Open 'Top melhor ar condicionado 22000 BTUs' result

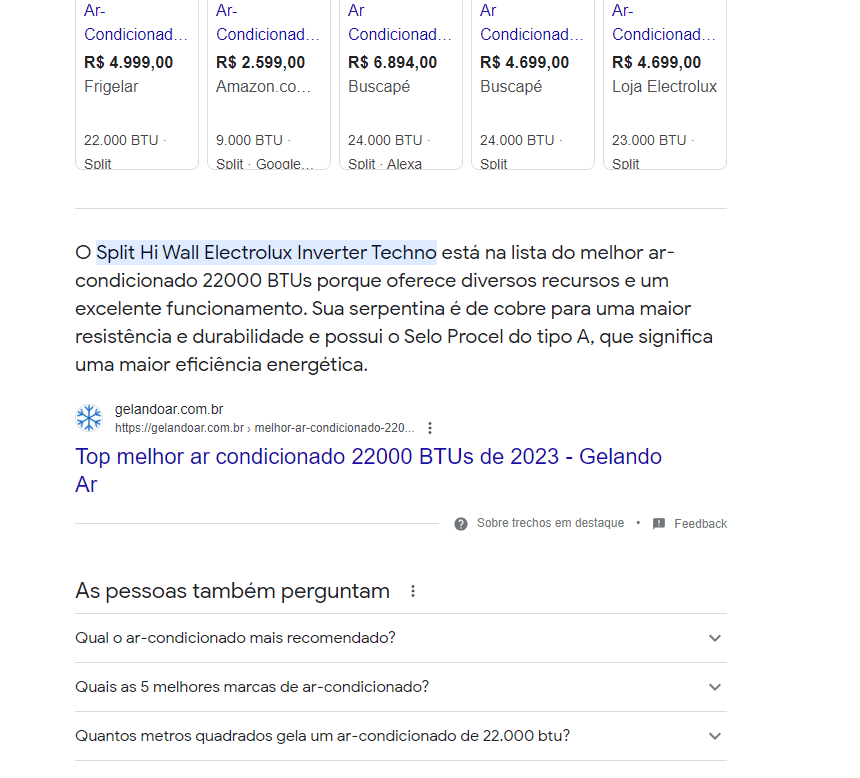click(368, 470)
